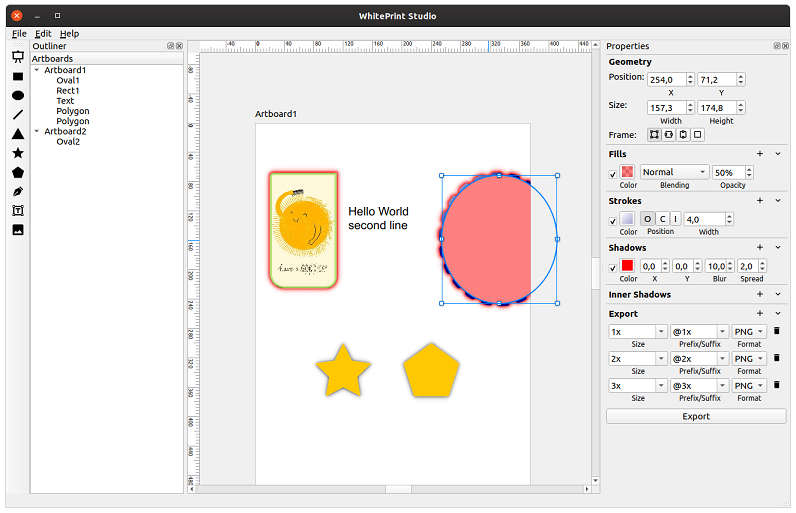Delete the 1x export preset
This screenshot has width=796, height=513.
[776, 331]
